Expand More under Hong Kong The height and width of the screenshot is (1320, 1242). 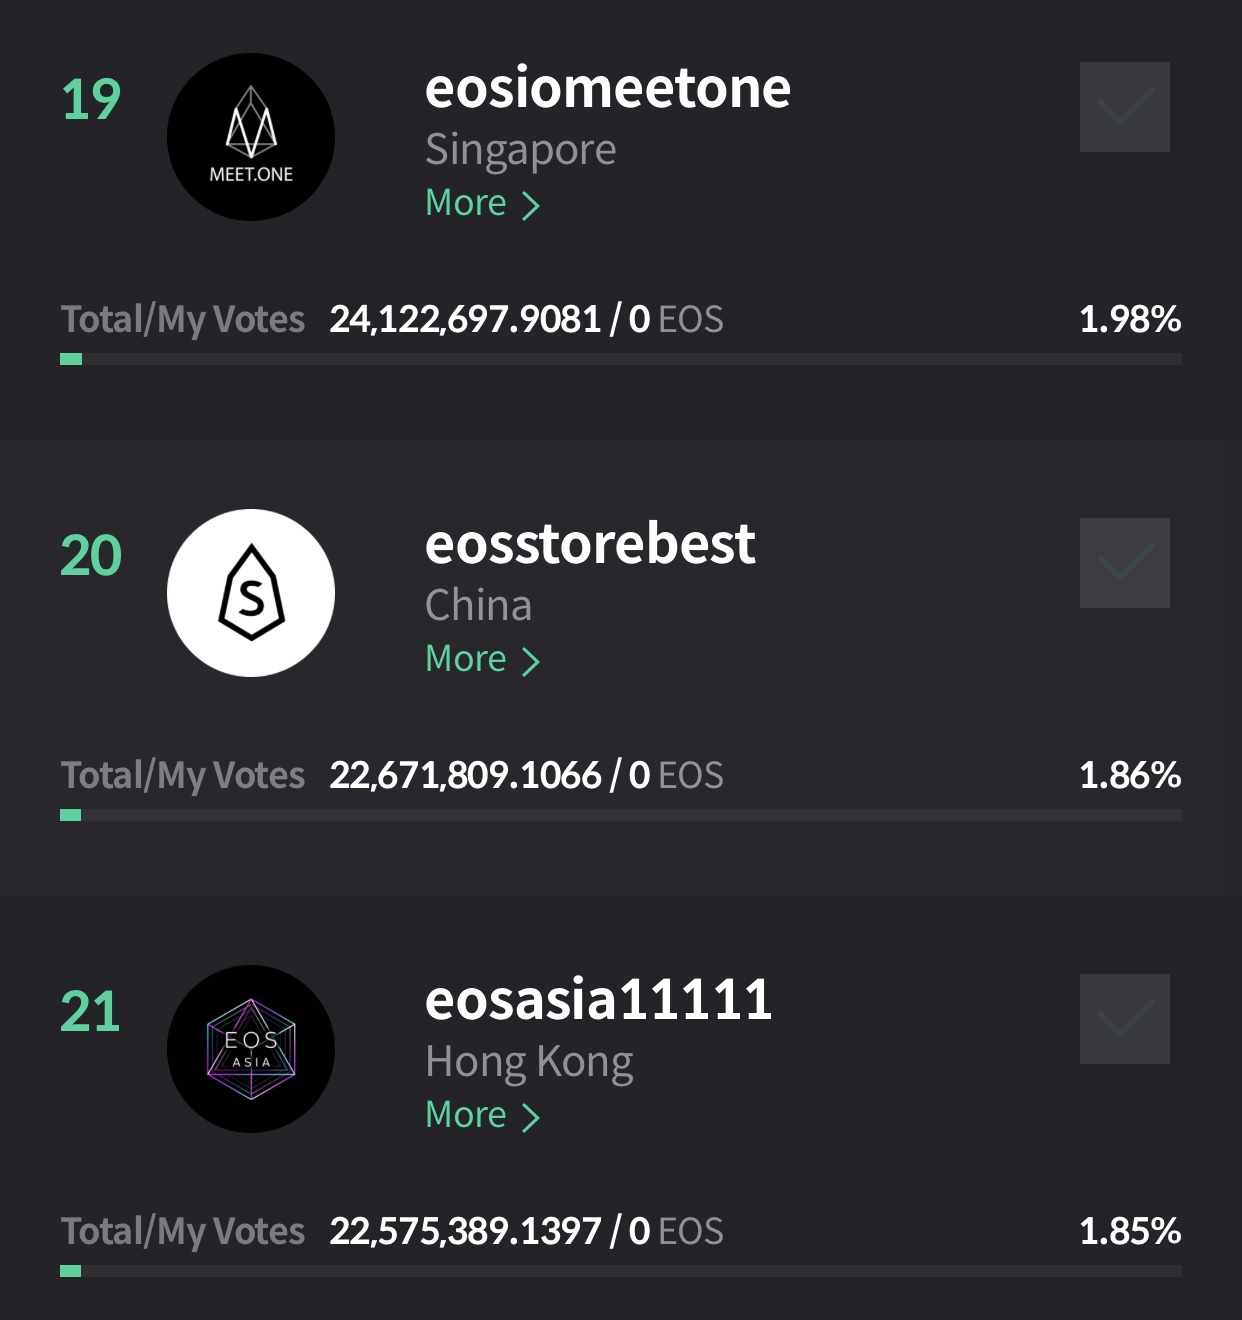click(x=483, y=1115)
